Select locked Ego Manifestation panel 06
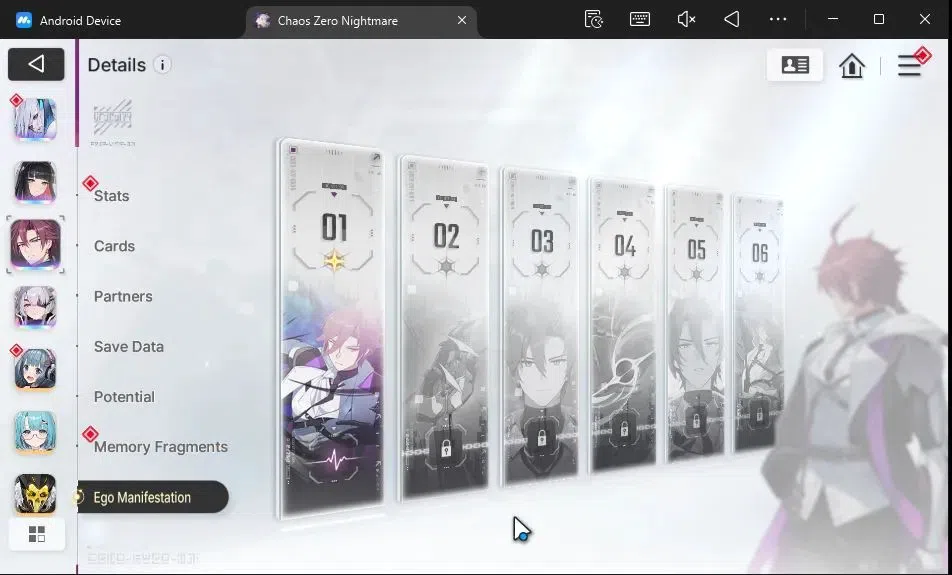Image resolution: width=952 pixels, height=575 pixels. coord(758,323)
